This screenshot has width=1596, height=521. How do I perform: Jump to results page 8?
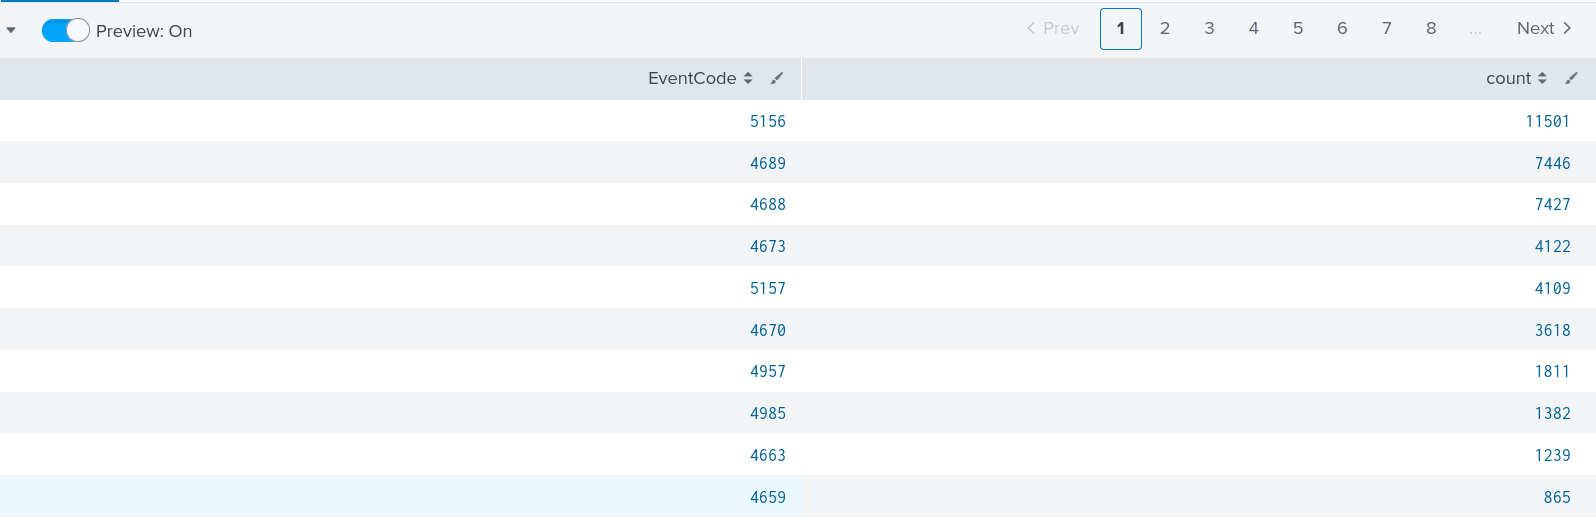(1431, 29)
